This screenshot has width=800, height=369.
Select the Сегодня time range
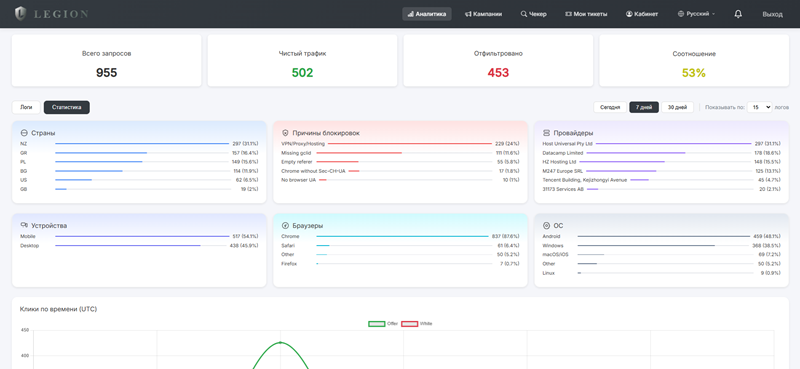(x=610, y=107)
